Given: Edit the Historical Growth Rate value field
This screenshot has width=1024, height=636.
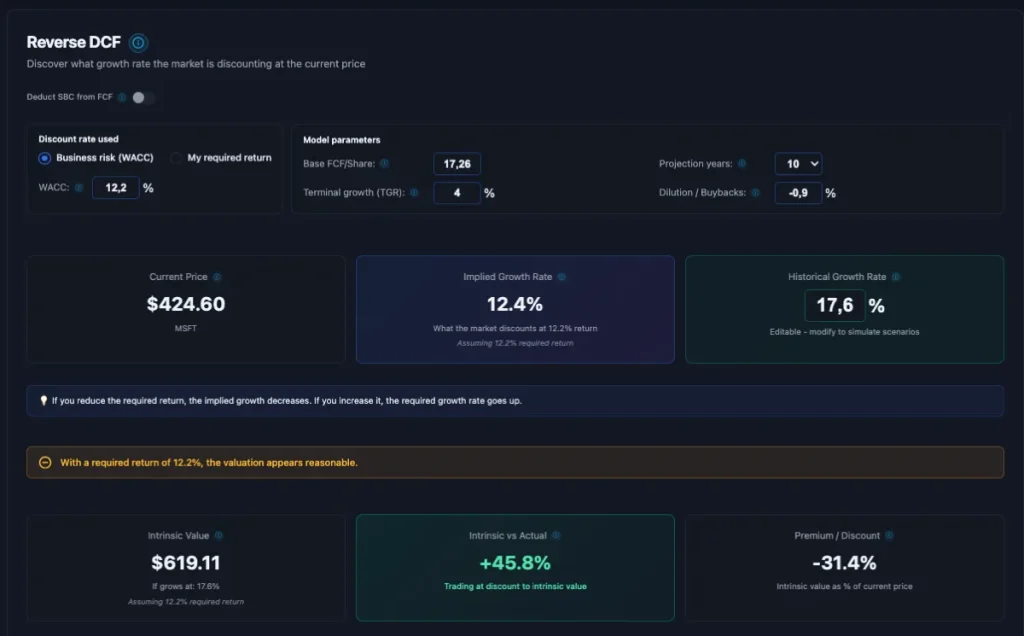Looking at the screenshot, I should pyautogui.click(x=835, y=306).
